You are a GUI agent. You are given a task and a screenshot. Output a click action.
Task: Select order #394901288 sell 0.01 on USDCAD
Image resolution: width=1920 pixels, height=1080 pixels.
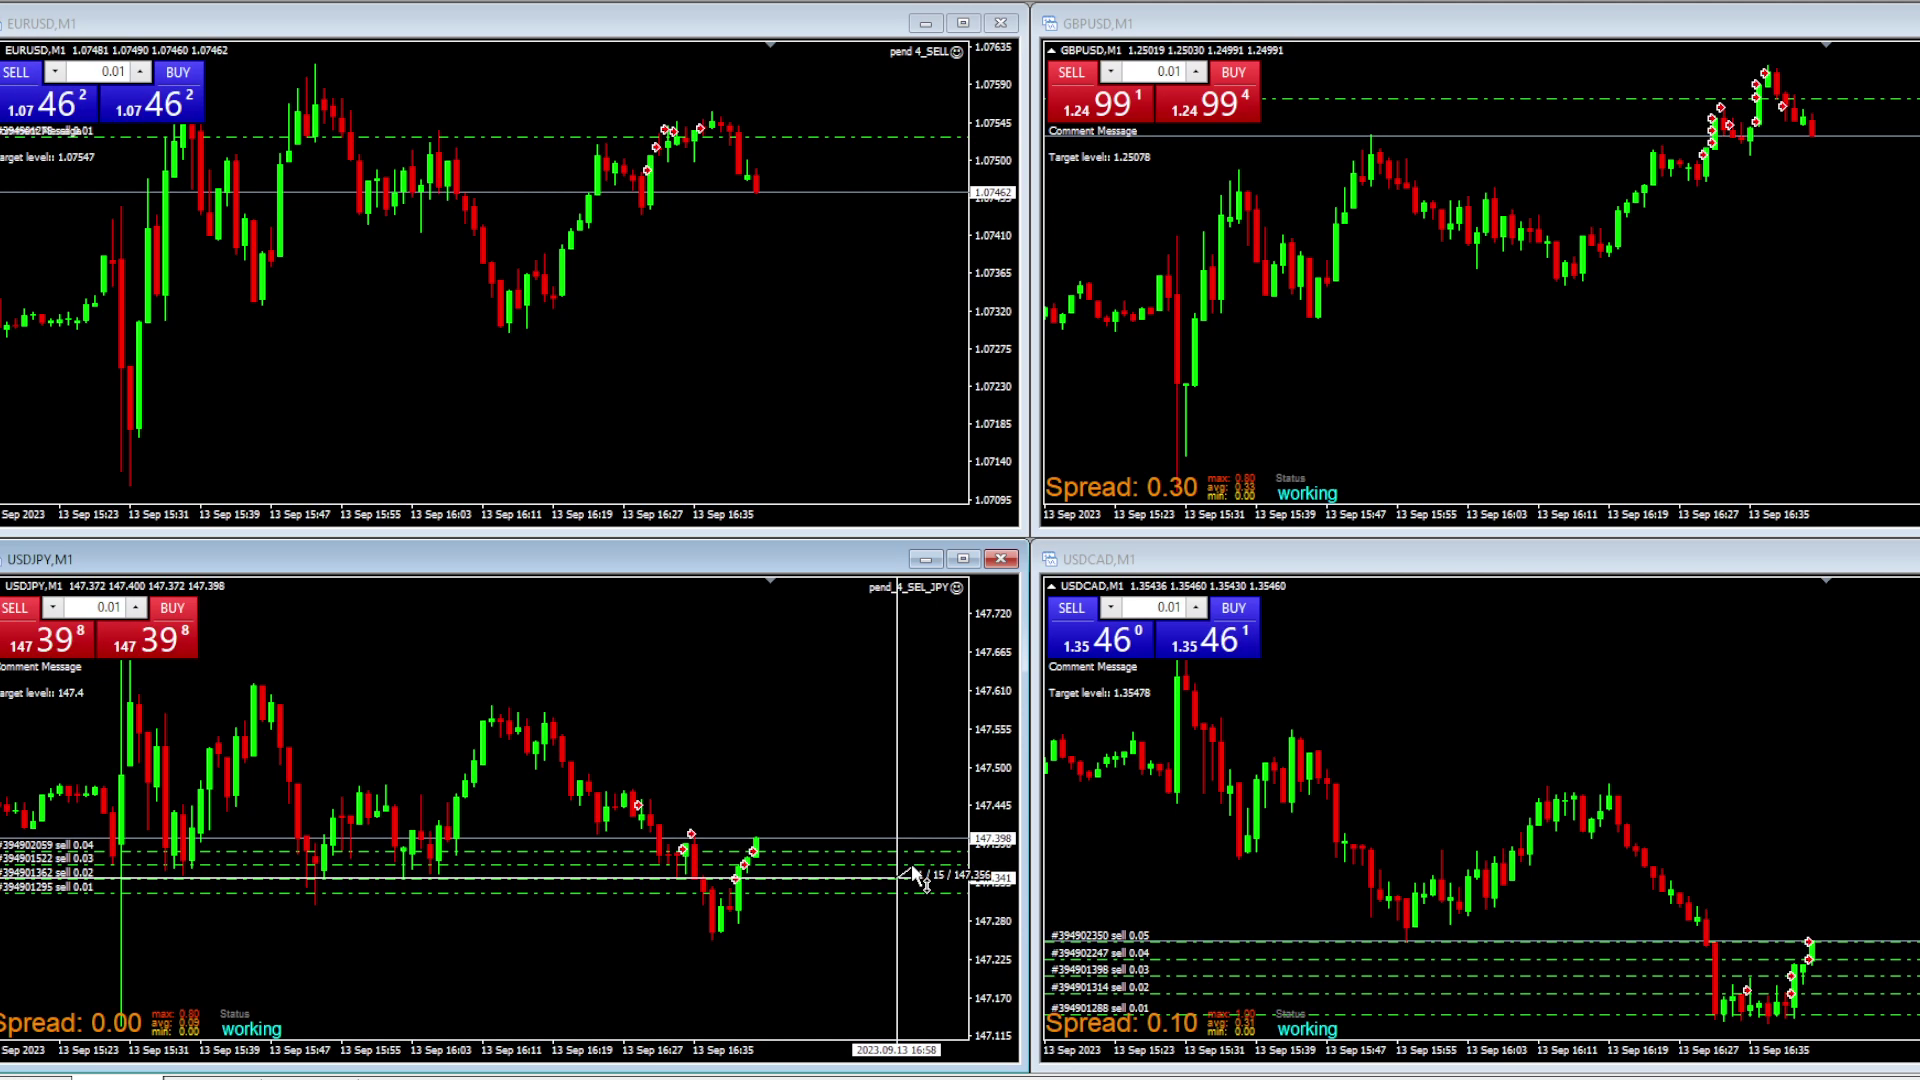pos(1100,1008)
